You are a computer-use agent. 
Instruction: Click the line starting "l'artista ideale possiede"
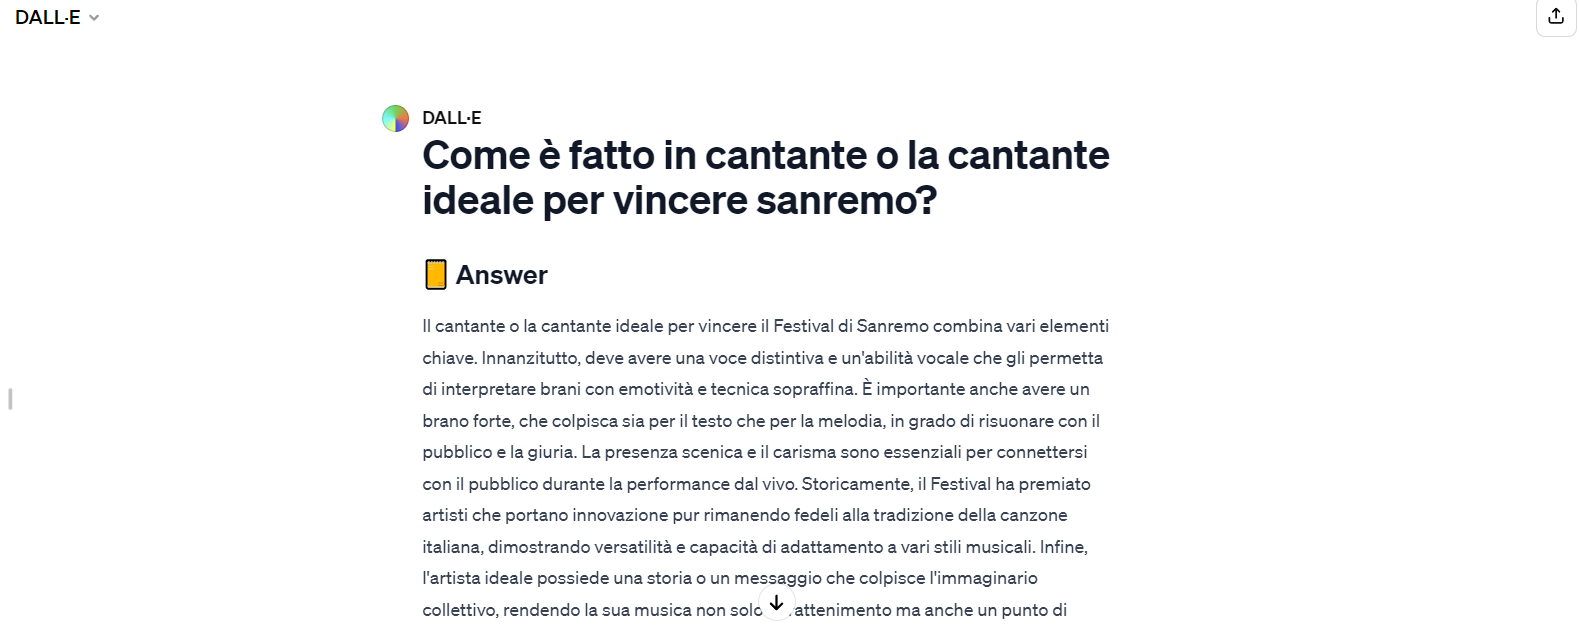(x=729, y=578)
